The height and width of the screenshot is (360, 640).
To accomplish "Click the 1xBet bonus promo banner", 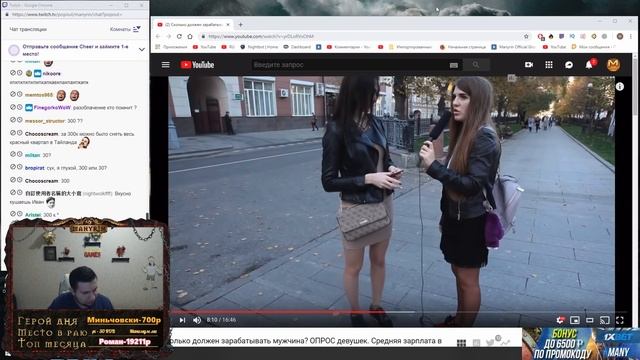I will click(x=581, y=344).
